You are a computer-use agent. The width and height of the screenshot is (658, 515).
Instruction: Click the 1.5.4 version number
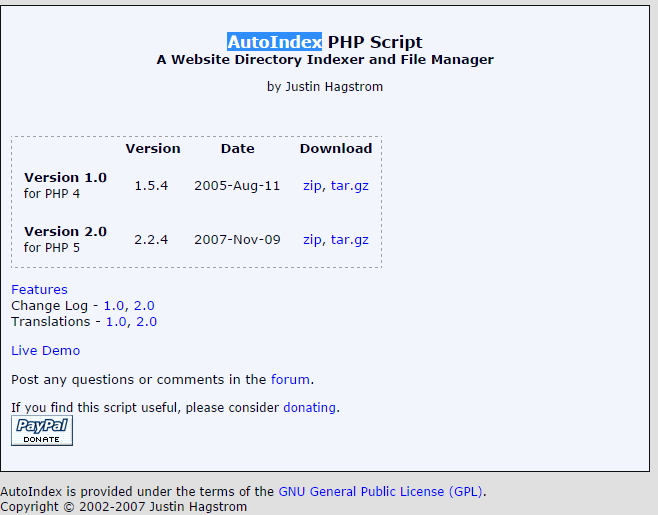[153, 186]
